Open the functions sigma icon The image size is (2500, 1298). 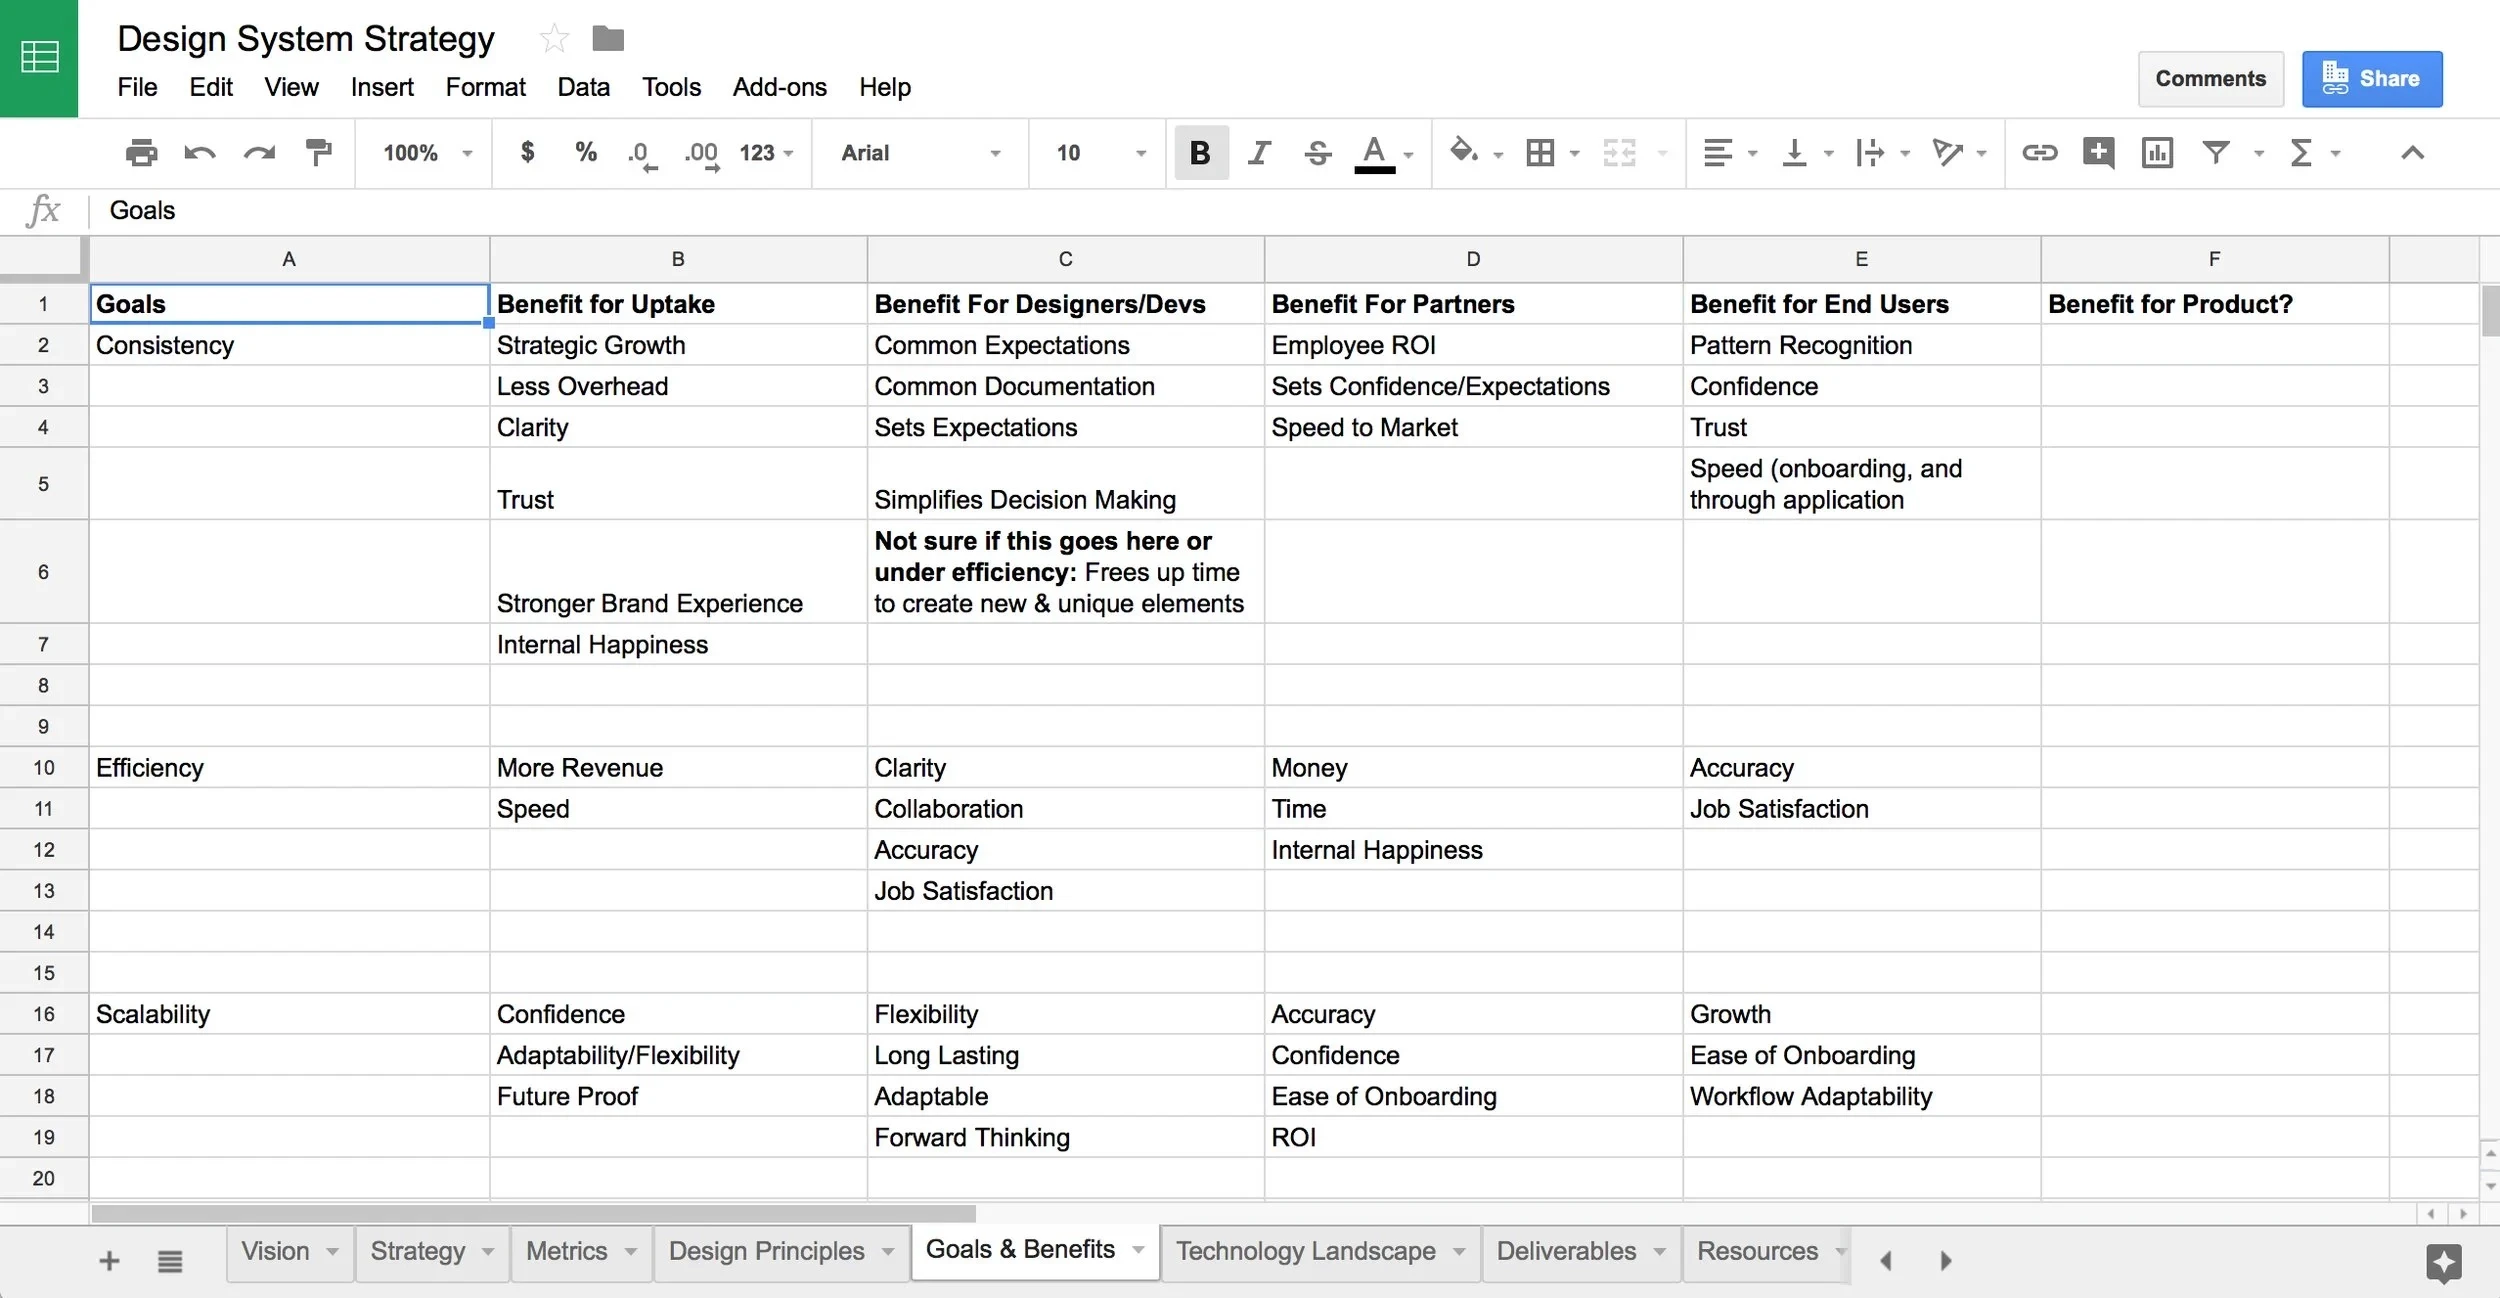point(2301,153)
